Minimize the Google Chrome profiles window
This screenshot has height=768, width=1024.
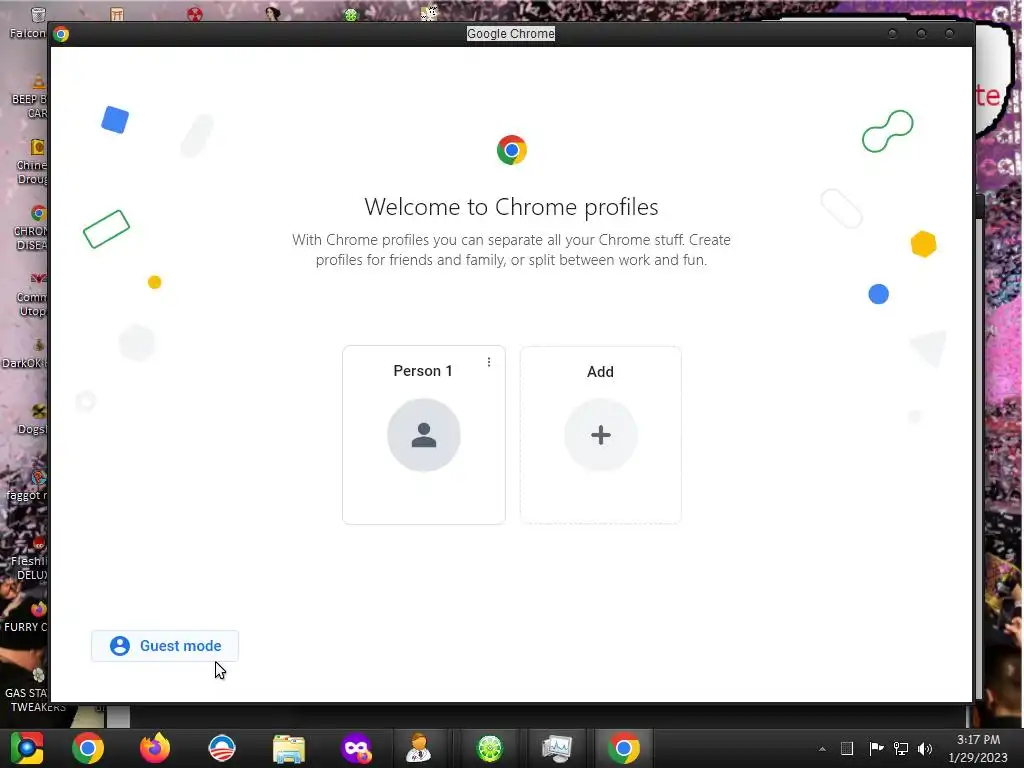point(892,33)
